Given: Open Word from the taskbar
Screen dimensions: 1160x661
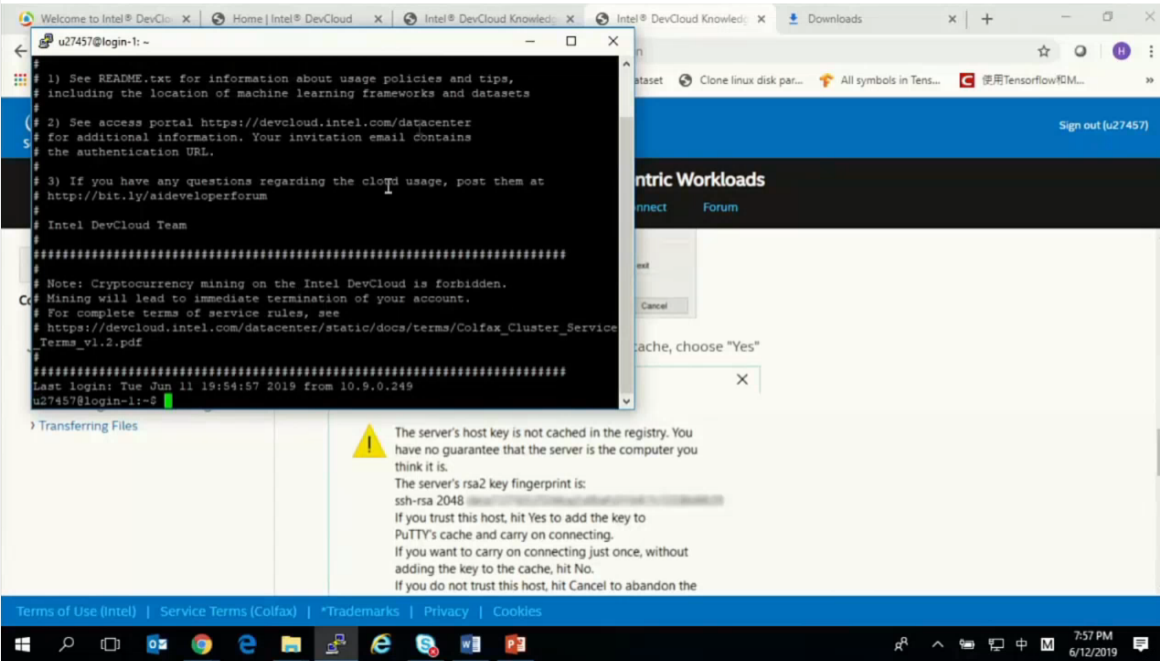Looking at the screenshot, I should point(471,645).
